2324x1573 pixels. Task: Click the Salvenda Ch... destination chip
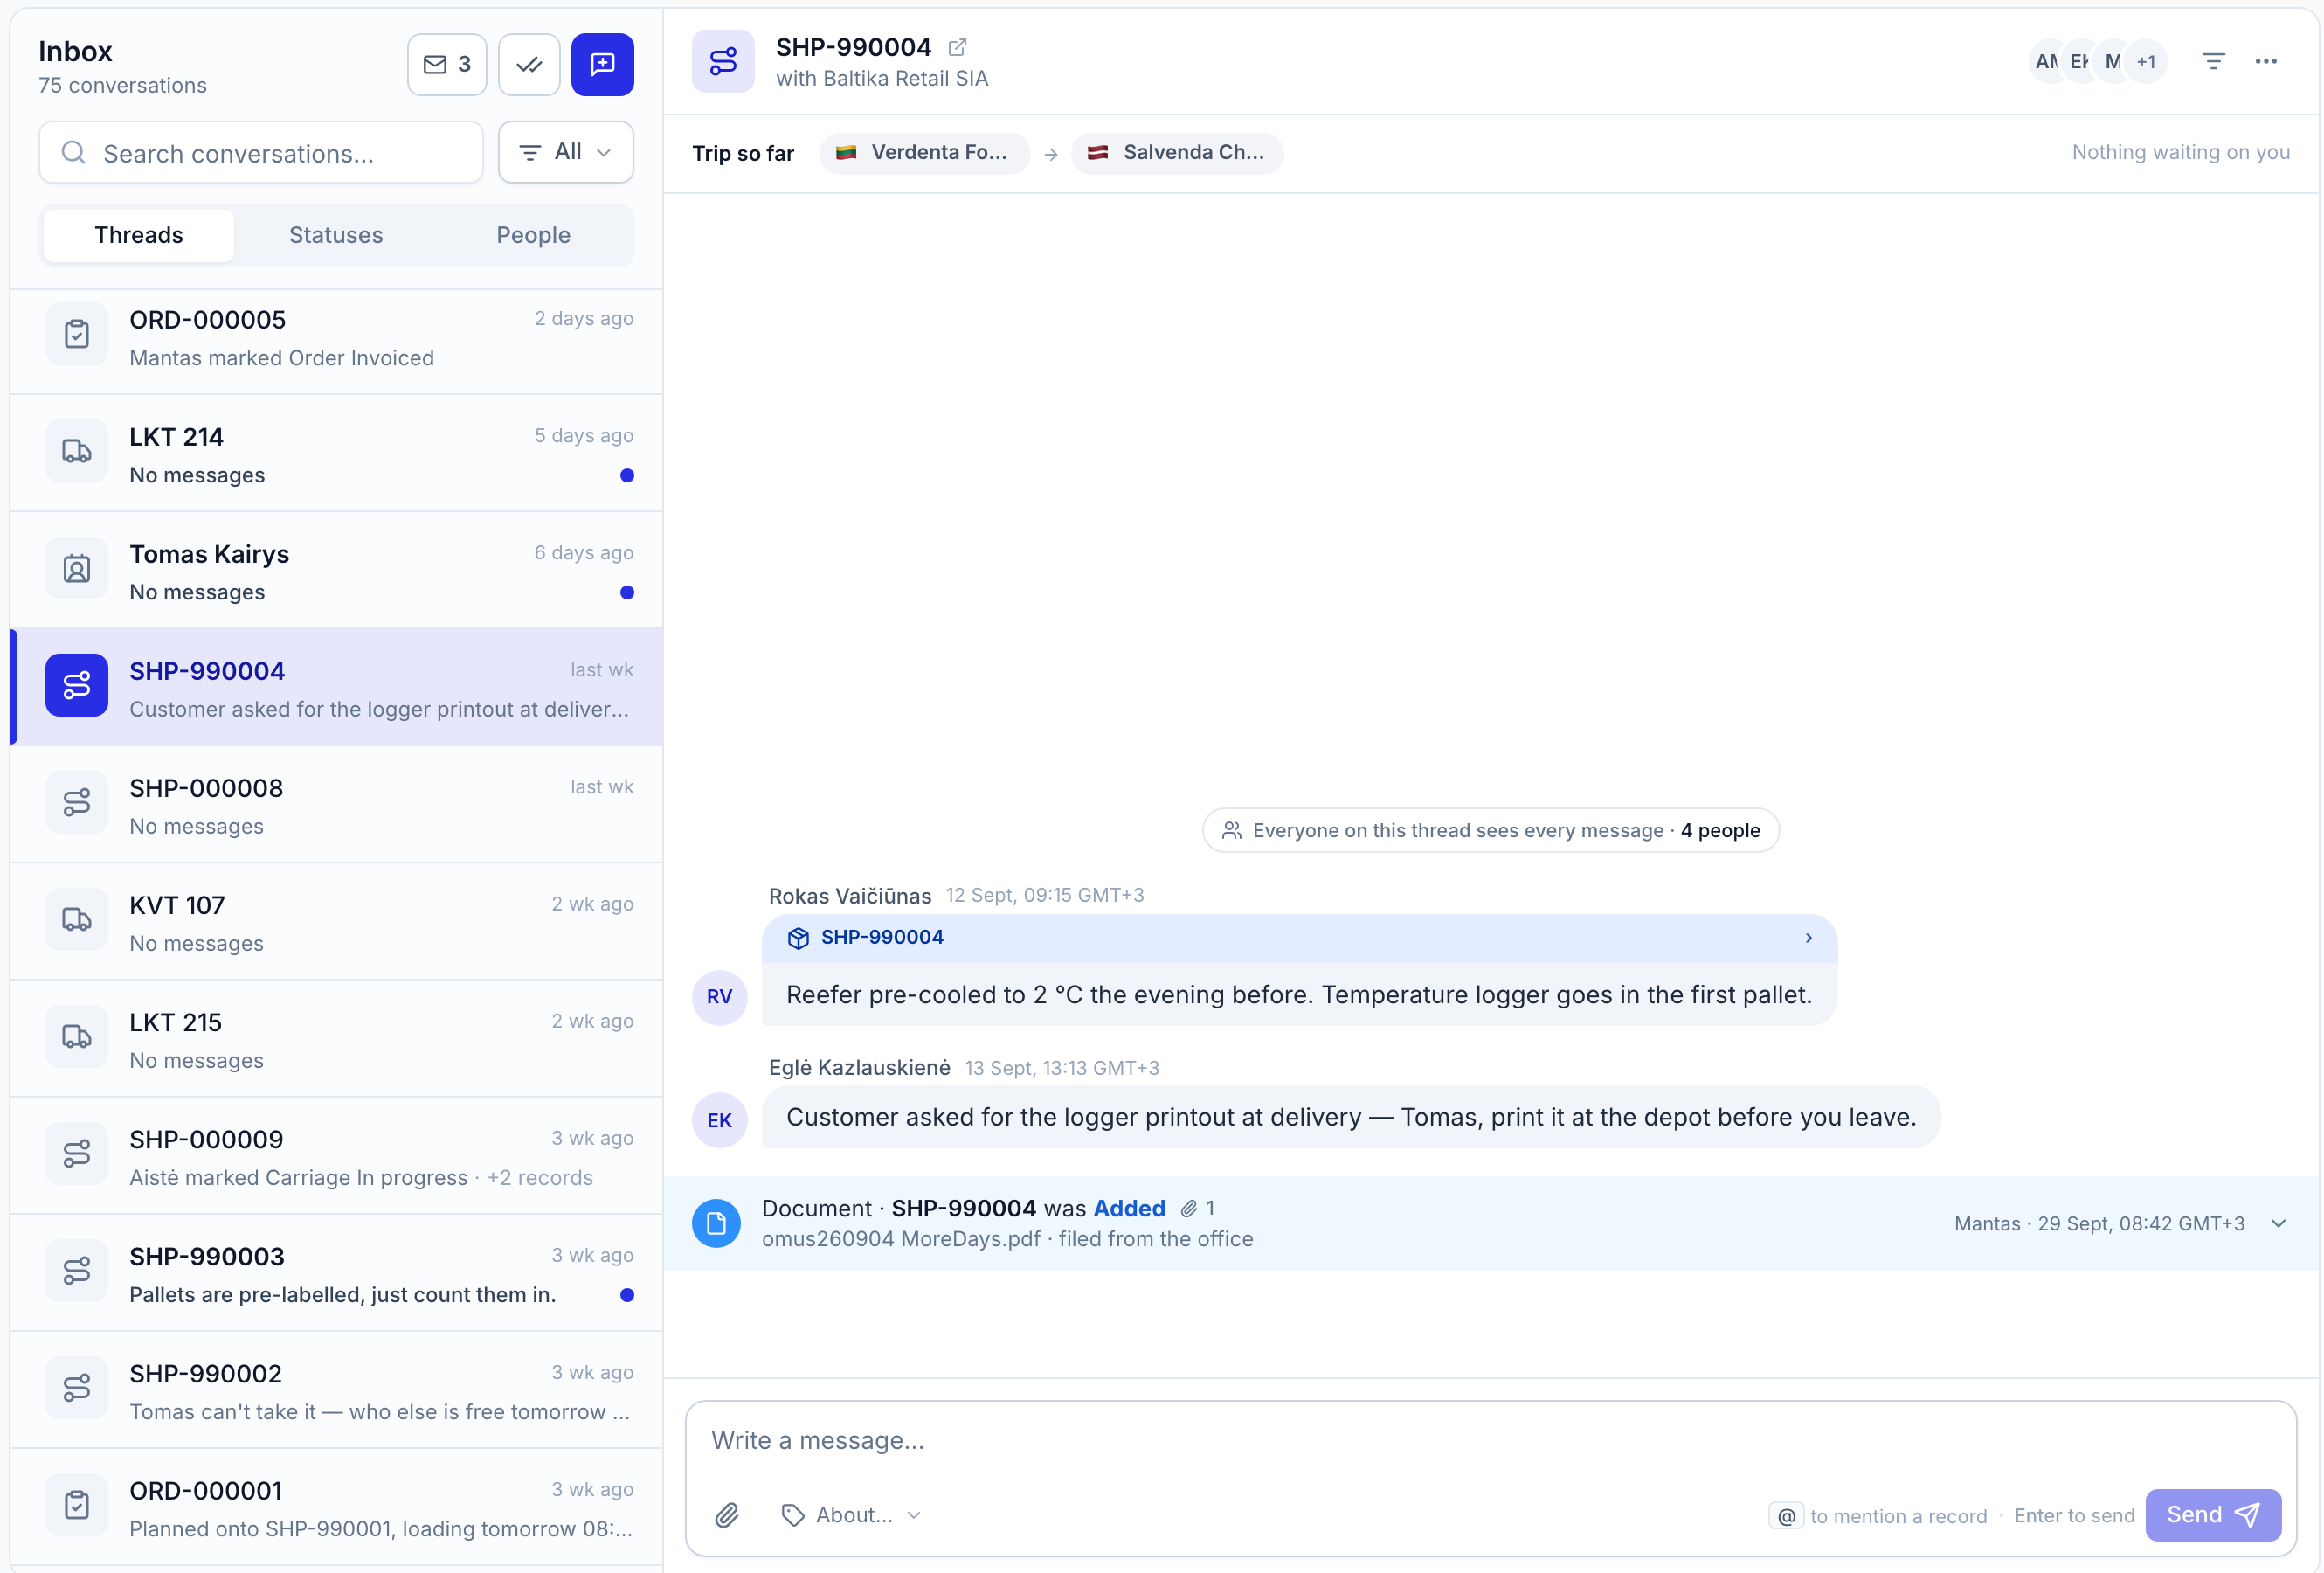pos(1177,153)
